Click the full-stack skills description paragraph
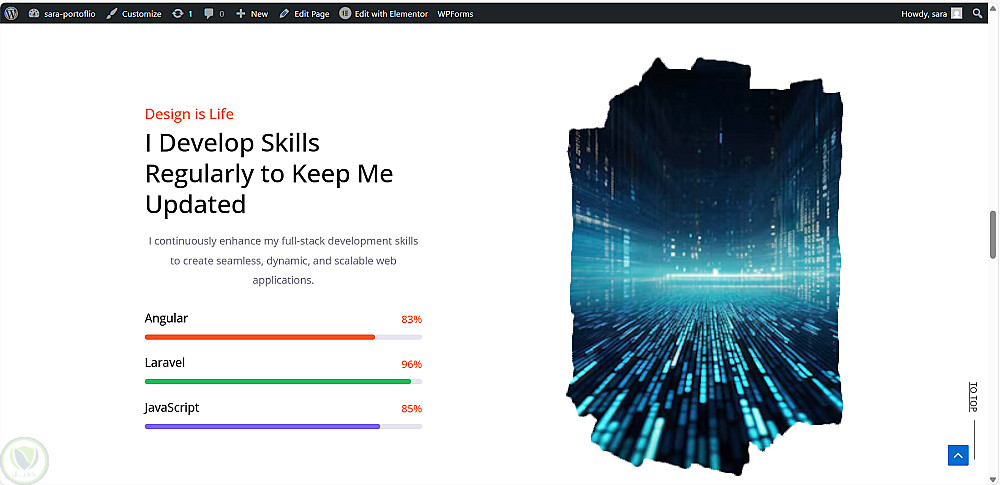 283,260
